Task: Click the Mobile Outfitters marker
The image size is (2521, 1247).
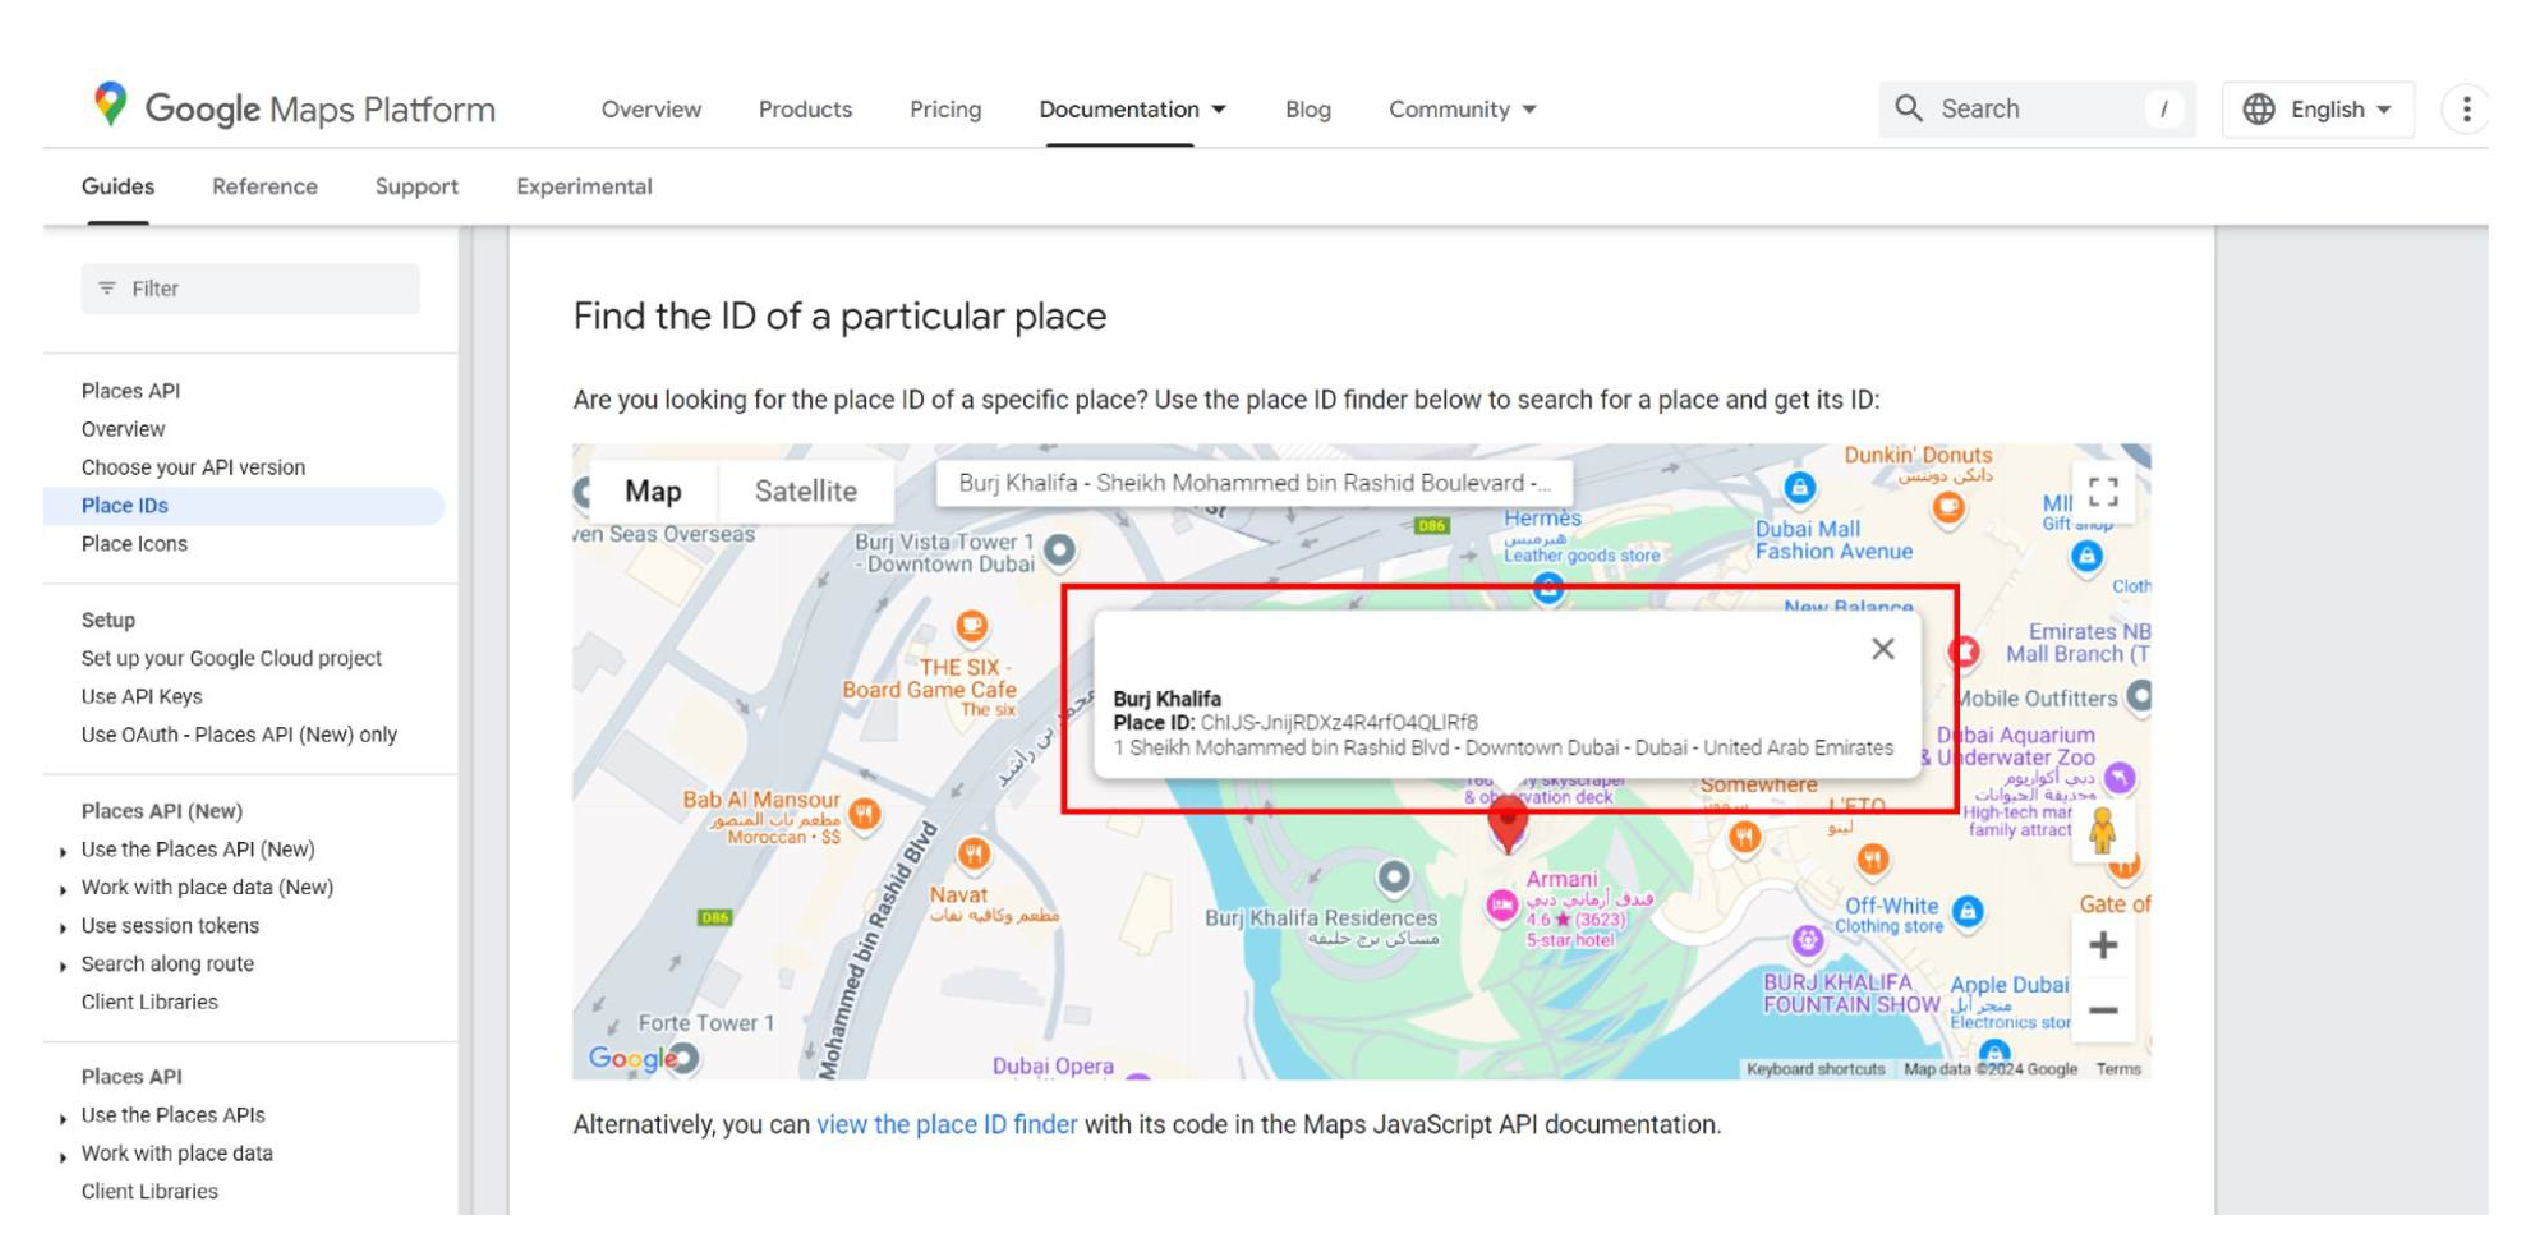Action: 2138,696
